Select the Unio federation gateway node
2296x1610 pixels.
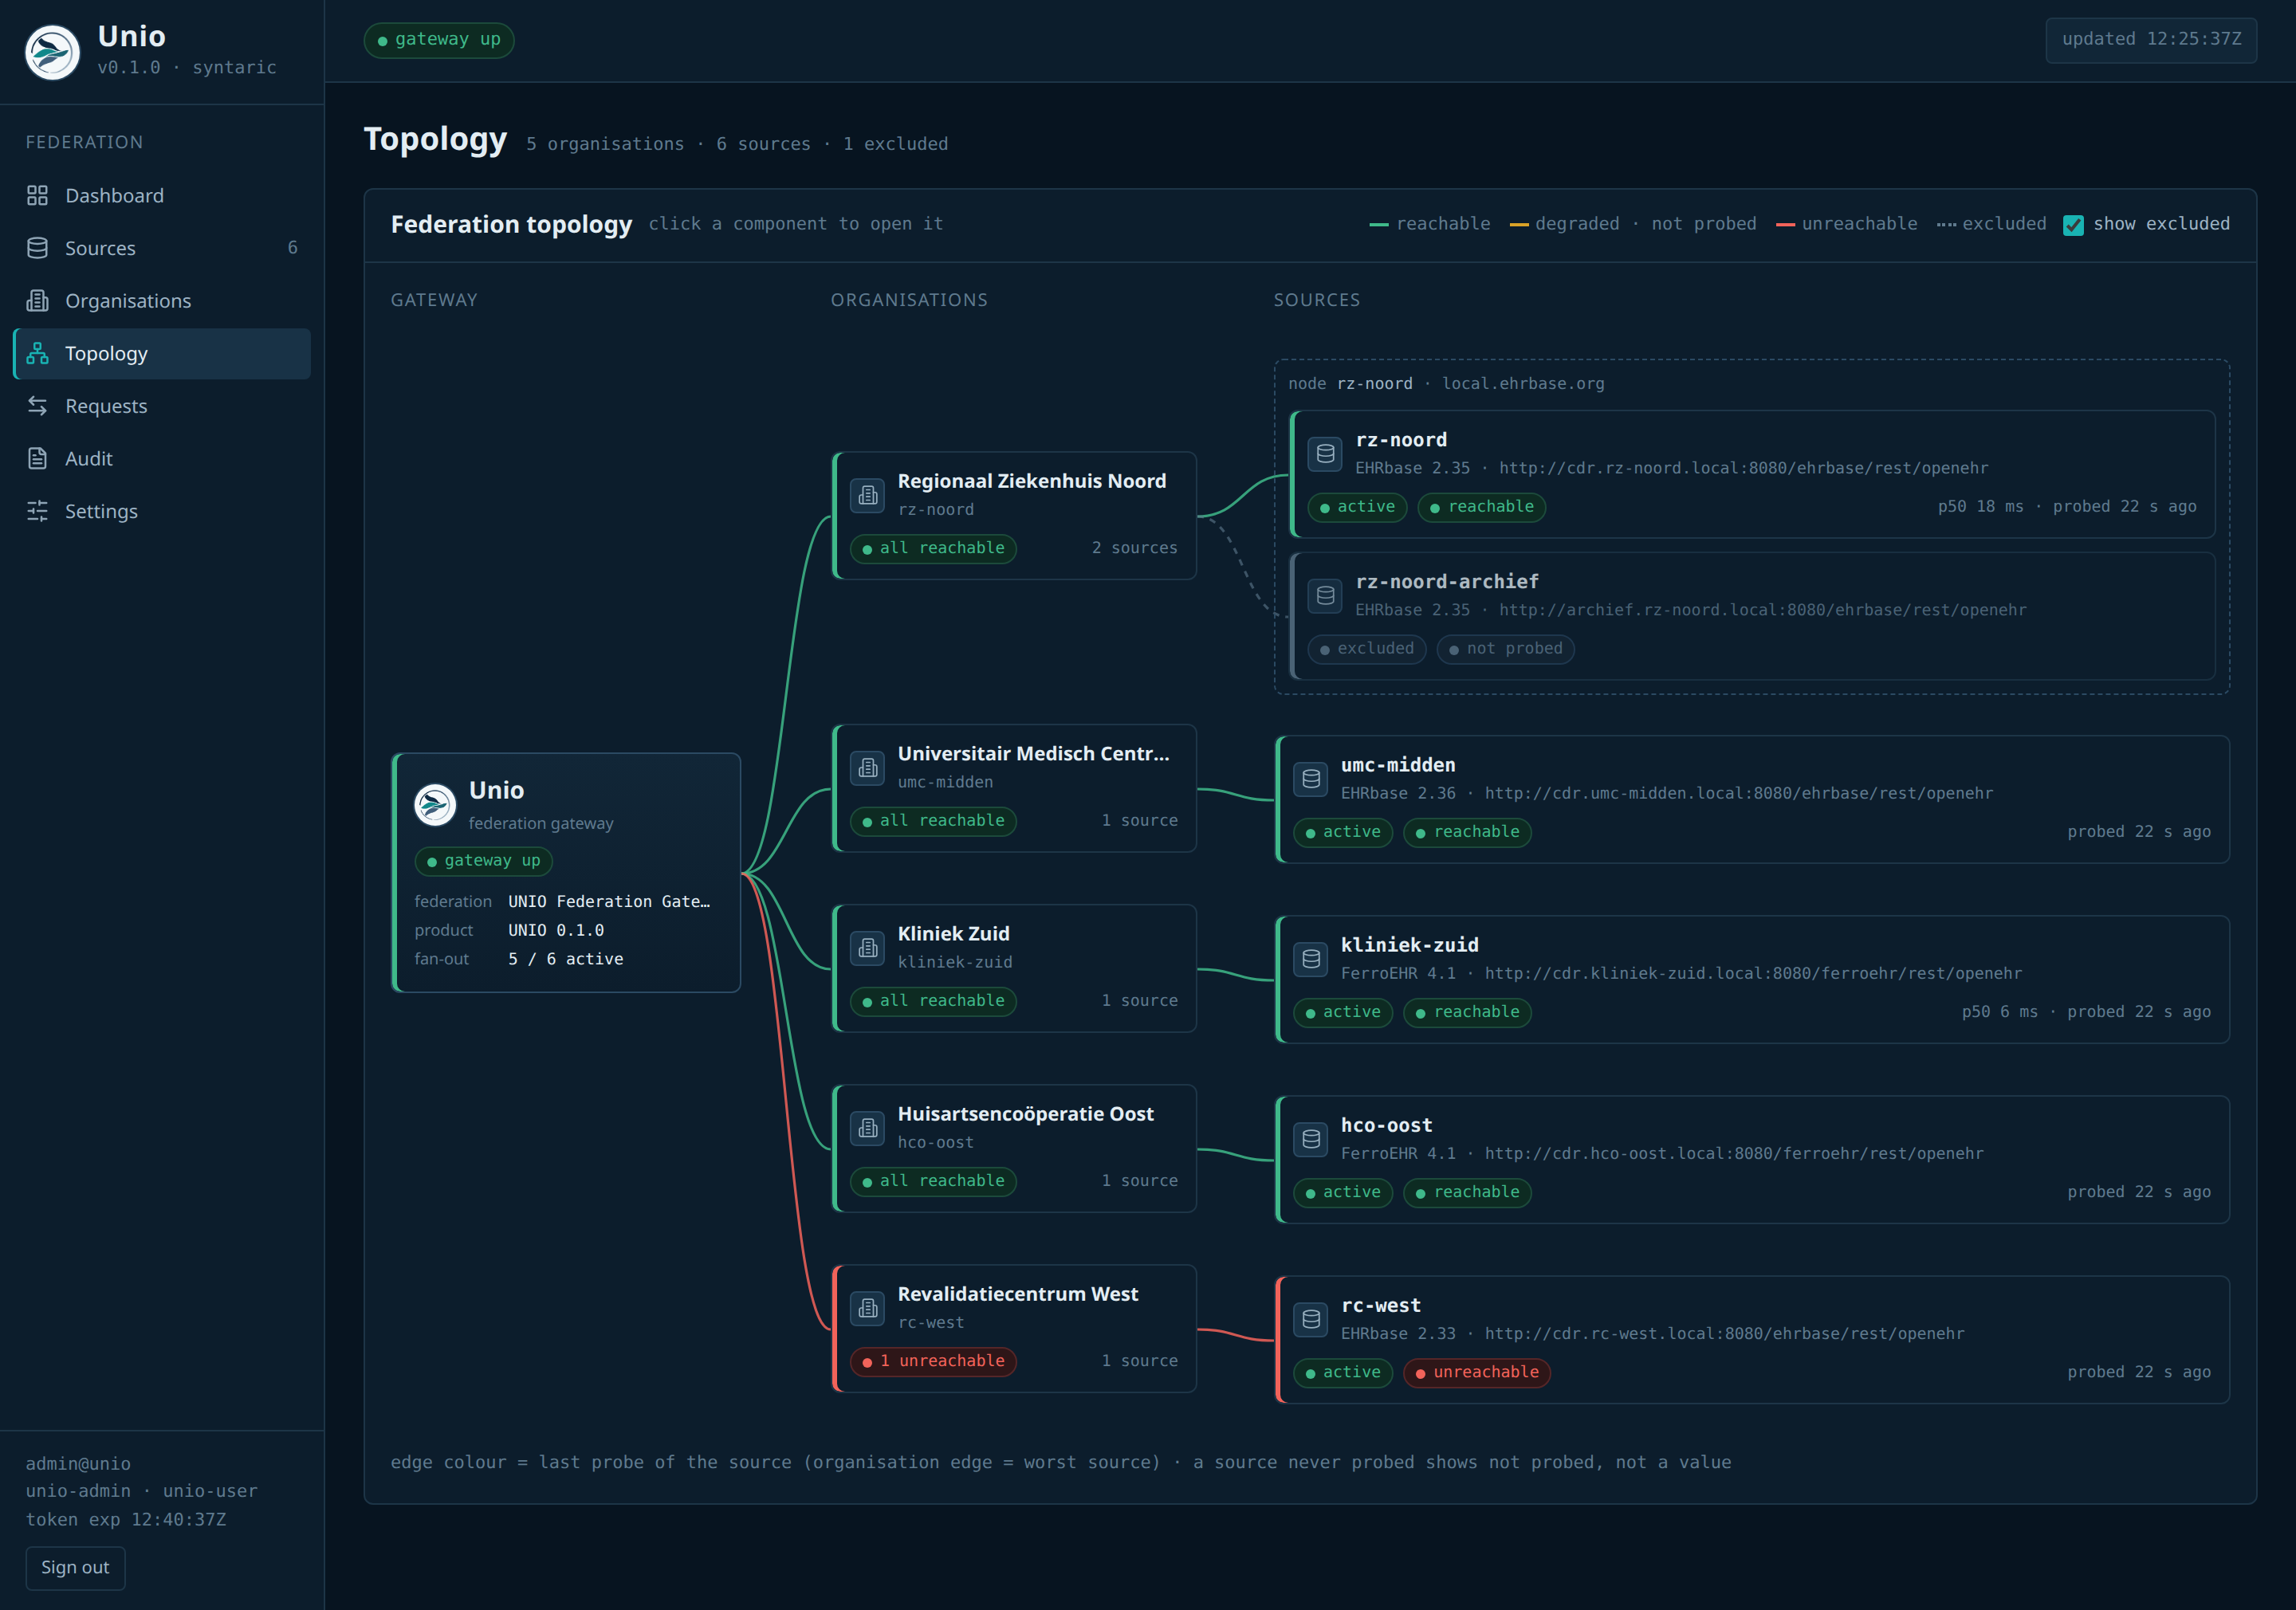click(566, 872)
